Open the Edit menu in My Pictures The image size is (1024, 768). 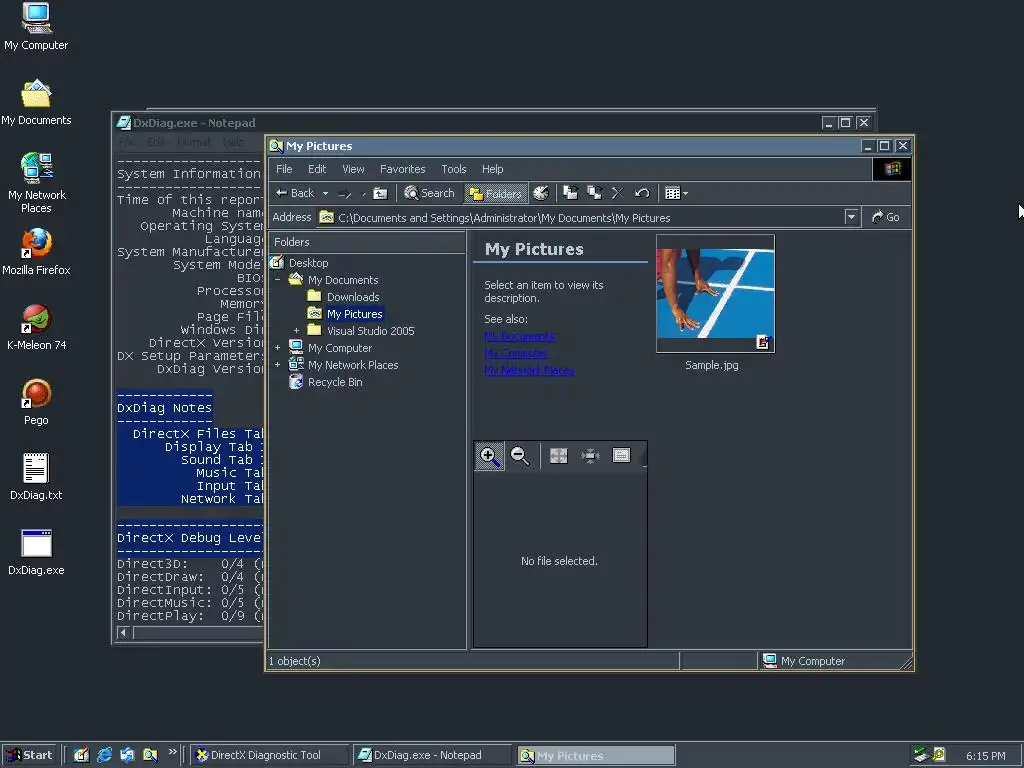tap(317, 169)
